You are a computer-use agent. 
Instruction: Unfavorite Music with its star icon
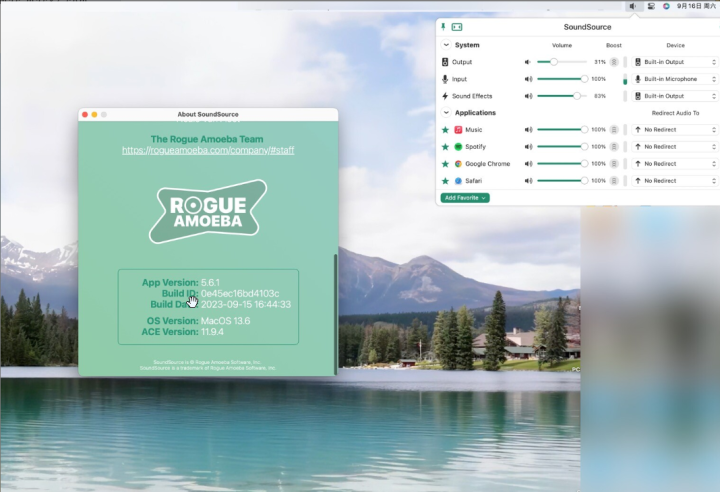445,130
